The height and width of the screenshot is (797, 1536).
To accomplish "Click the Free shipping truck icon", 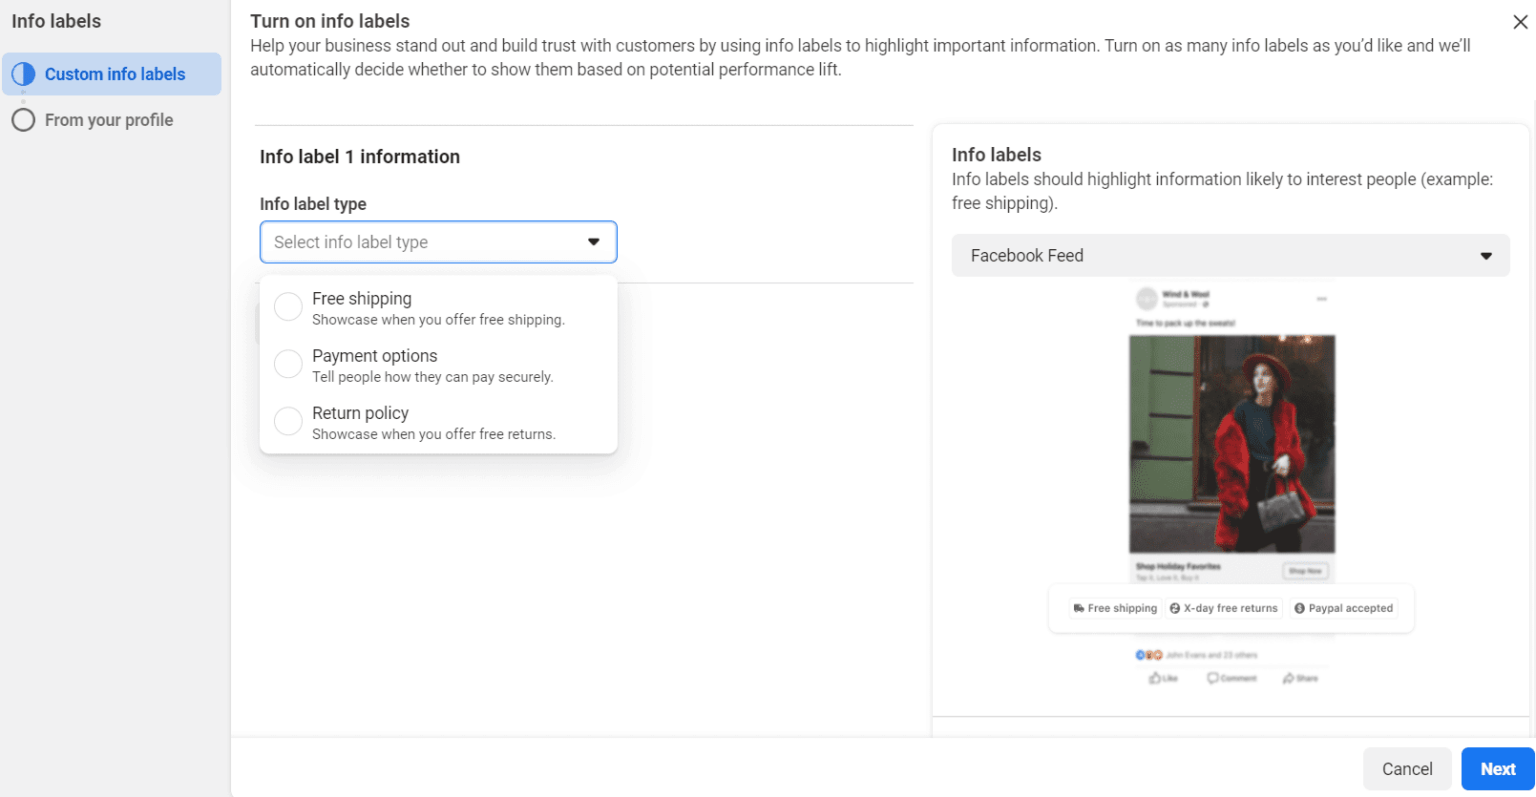I will click(1077, 608).
